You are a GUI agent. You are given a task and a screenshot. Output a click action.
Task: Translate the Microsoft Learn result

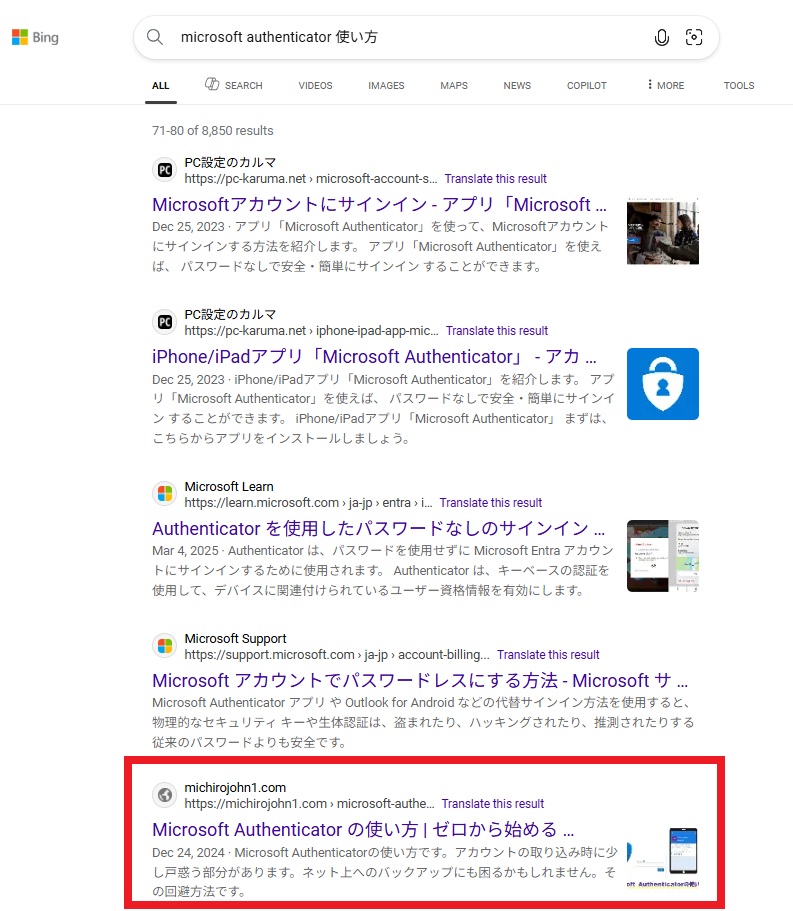click(490, 503)
